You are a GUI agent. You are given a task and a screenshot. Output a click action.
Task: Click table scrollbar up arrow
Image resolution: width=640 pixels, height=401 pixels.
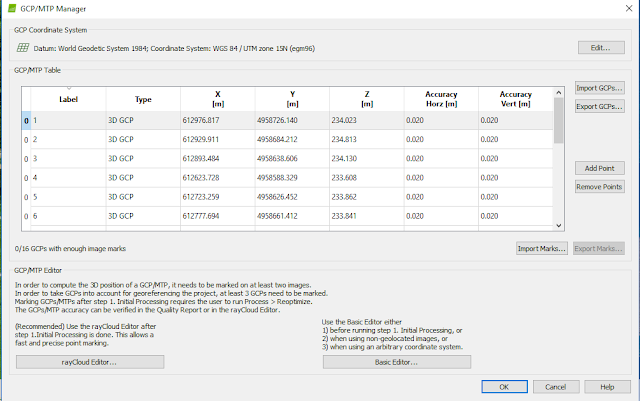point(559,93)
